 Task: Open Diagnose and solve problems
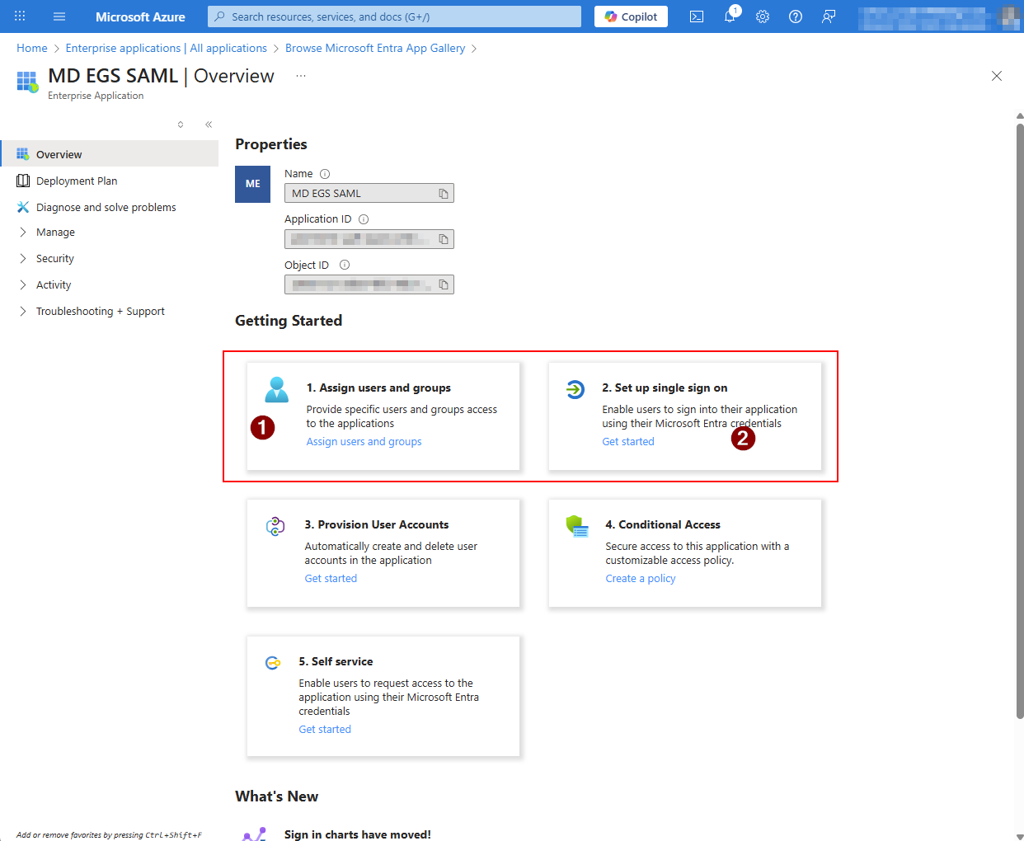point(105,207)
